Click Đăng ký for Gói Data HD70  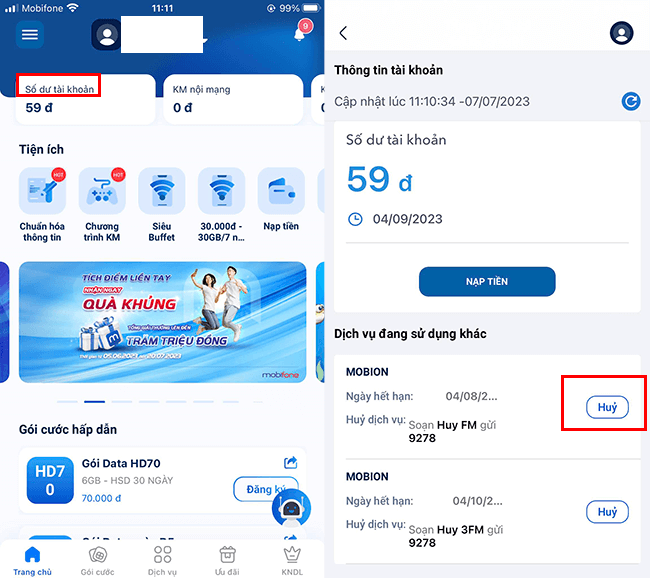click(x=265, y=489)
